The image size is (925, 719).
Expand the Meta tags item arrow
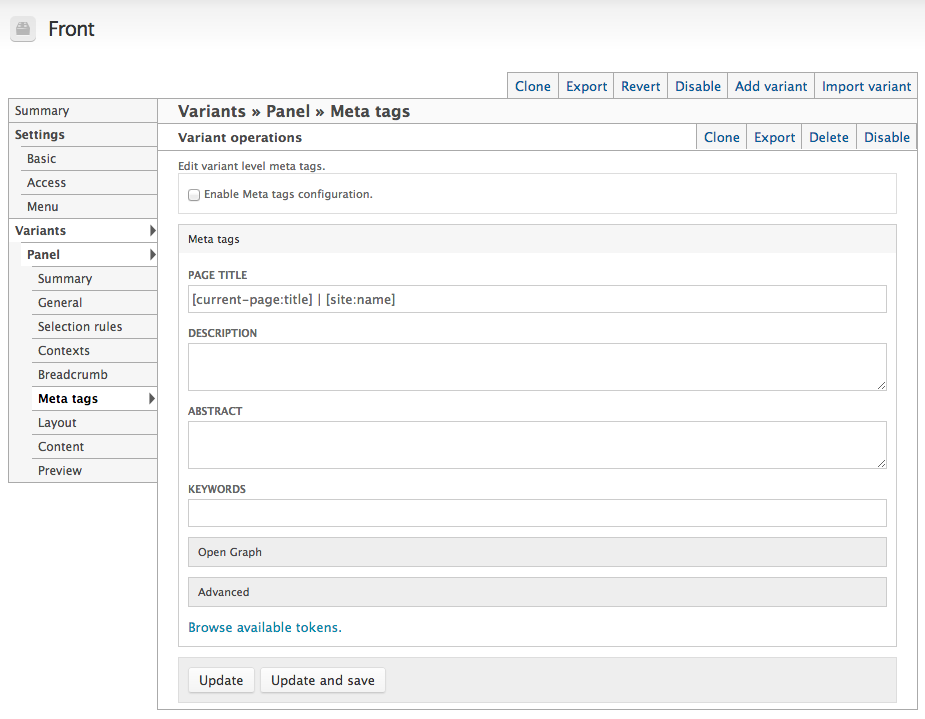tap(154, 398)
